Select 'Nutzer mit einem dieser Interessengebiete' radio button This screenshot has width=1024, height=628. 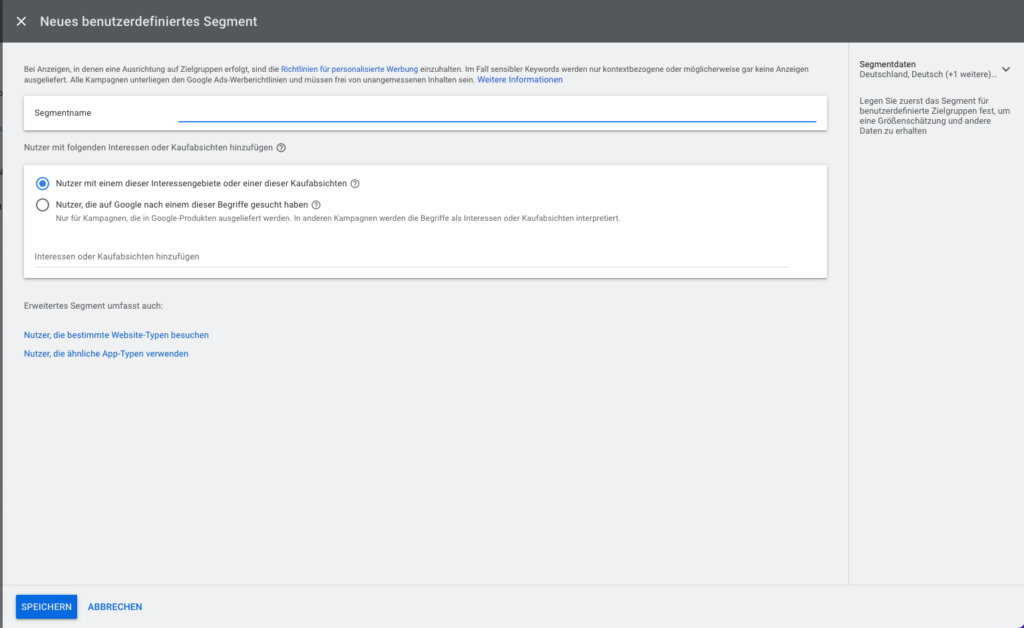coord(42,184)
